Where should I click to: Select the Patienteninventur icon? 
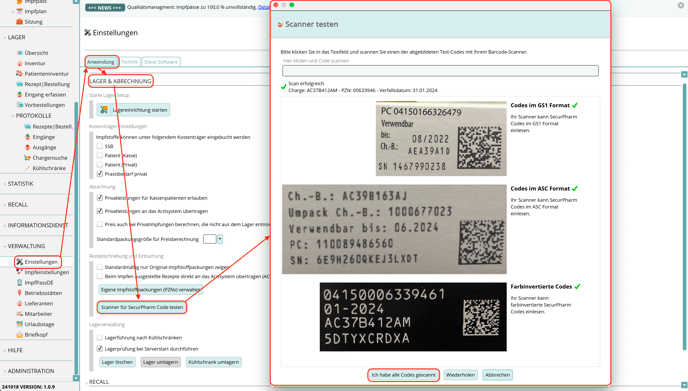click(19, 73)
